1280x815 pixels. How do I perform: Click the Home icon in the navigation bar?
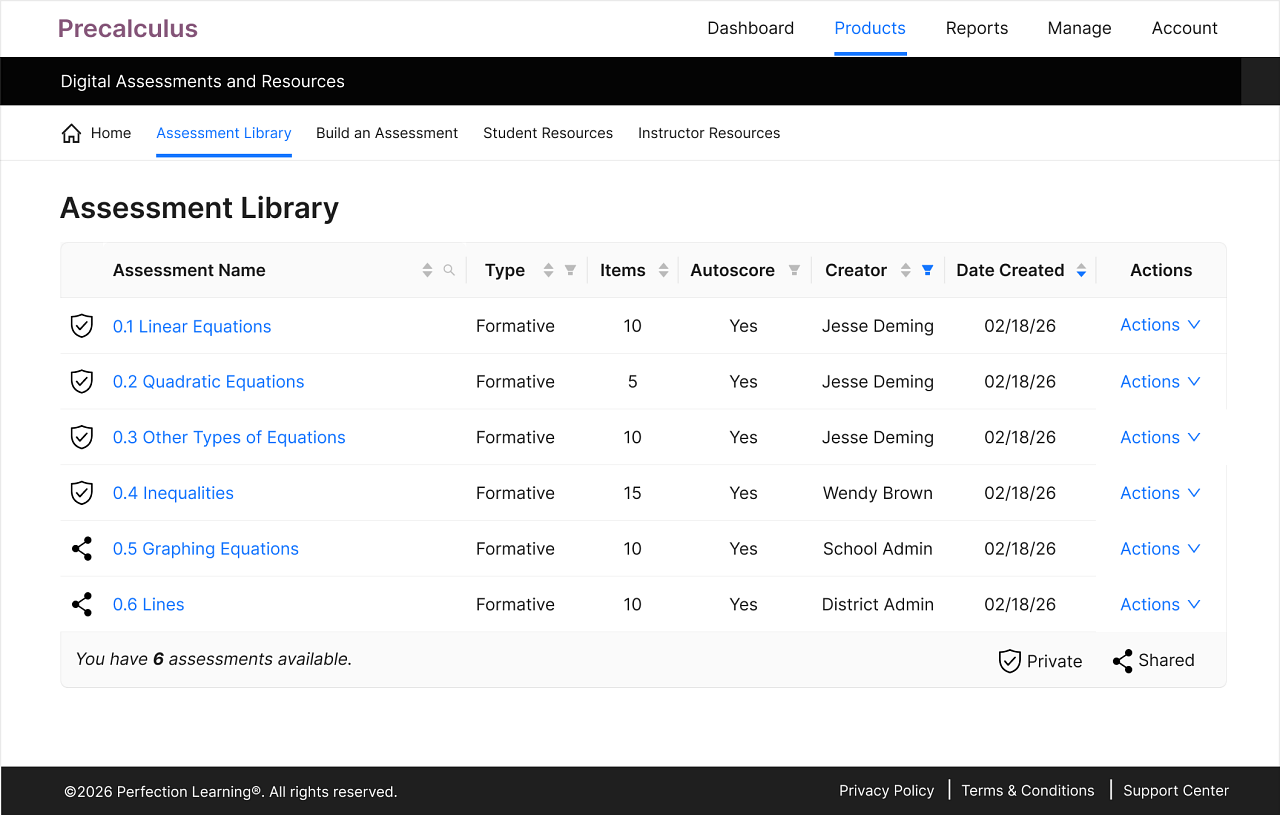70,131
